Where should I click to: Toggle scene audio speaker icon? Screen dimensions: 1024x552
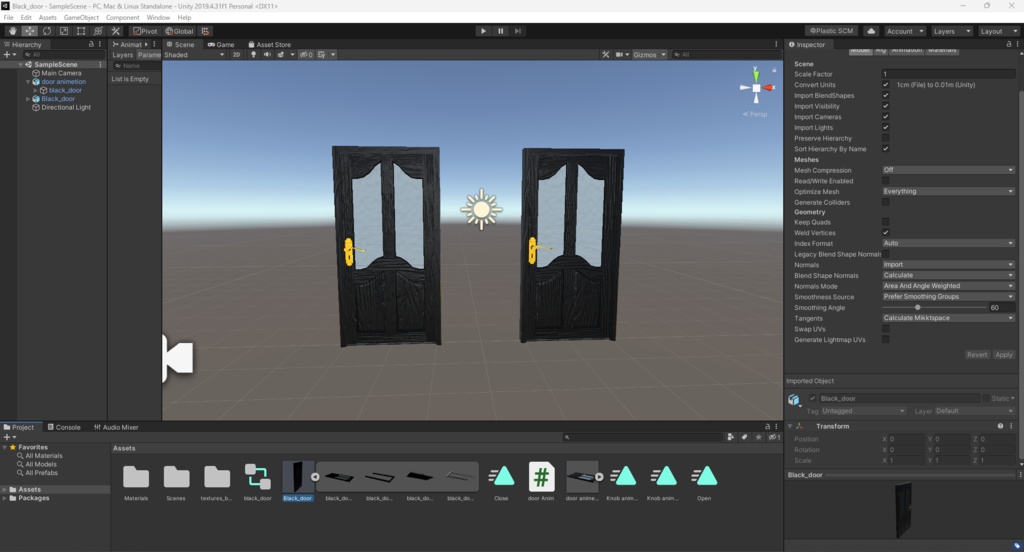(267, 55)
